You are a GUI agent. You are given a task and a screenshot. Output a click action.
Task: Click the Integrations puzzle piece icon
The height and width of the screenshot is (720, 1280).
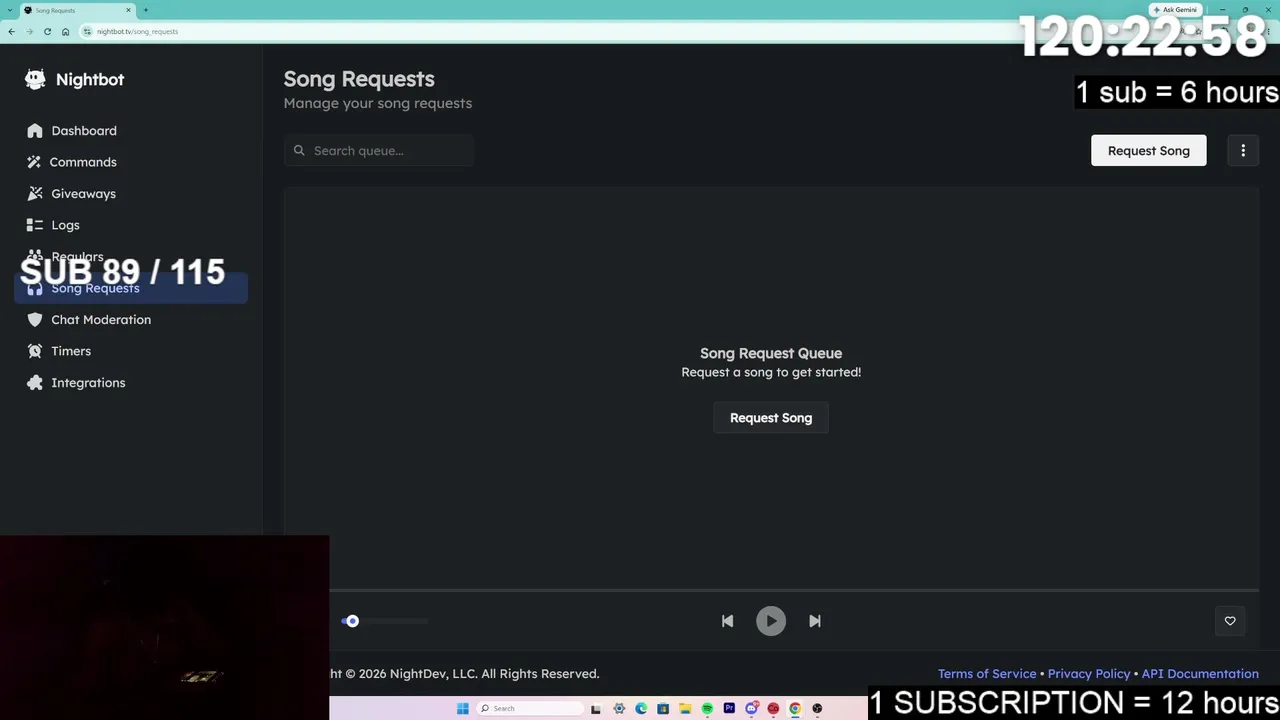(35, 383)
